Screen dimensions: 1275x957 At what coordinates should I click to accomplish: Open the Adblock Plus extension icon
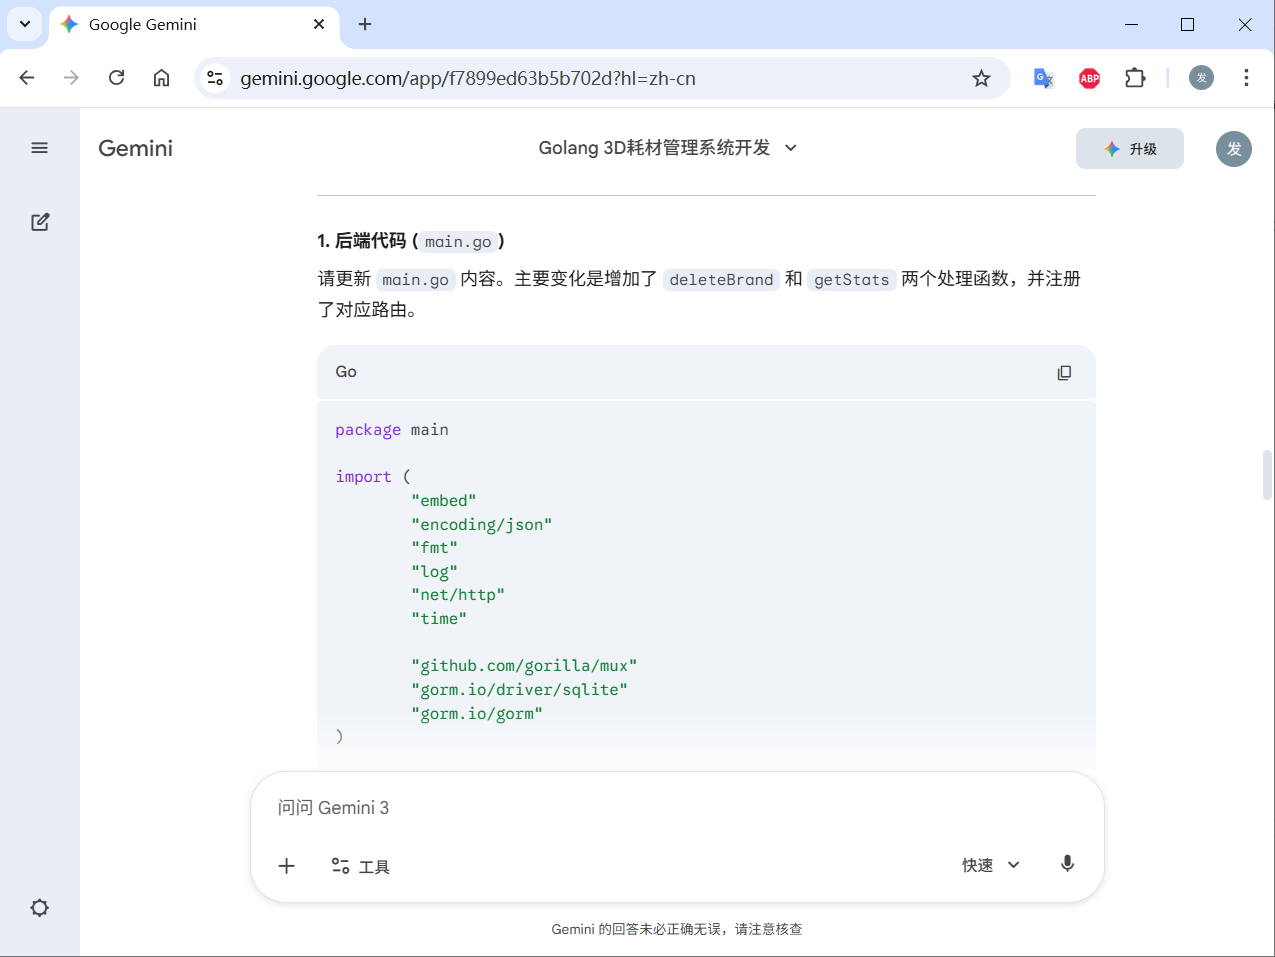[1089, 78]
